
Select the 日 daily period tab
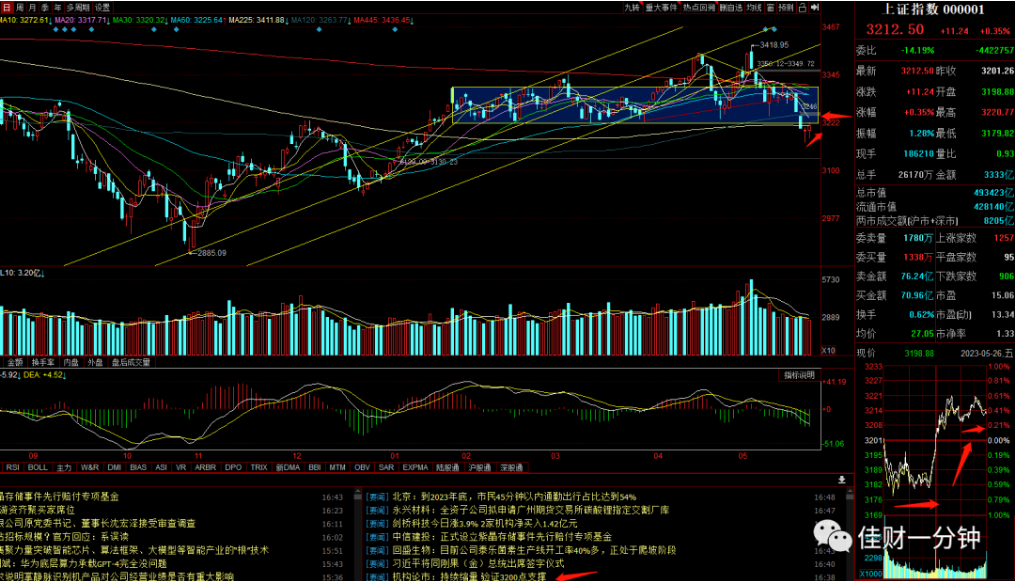click(7, 7)
